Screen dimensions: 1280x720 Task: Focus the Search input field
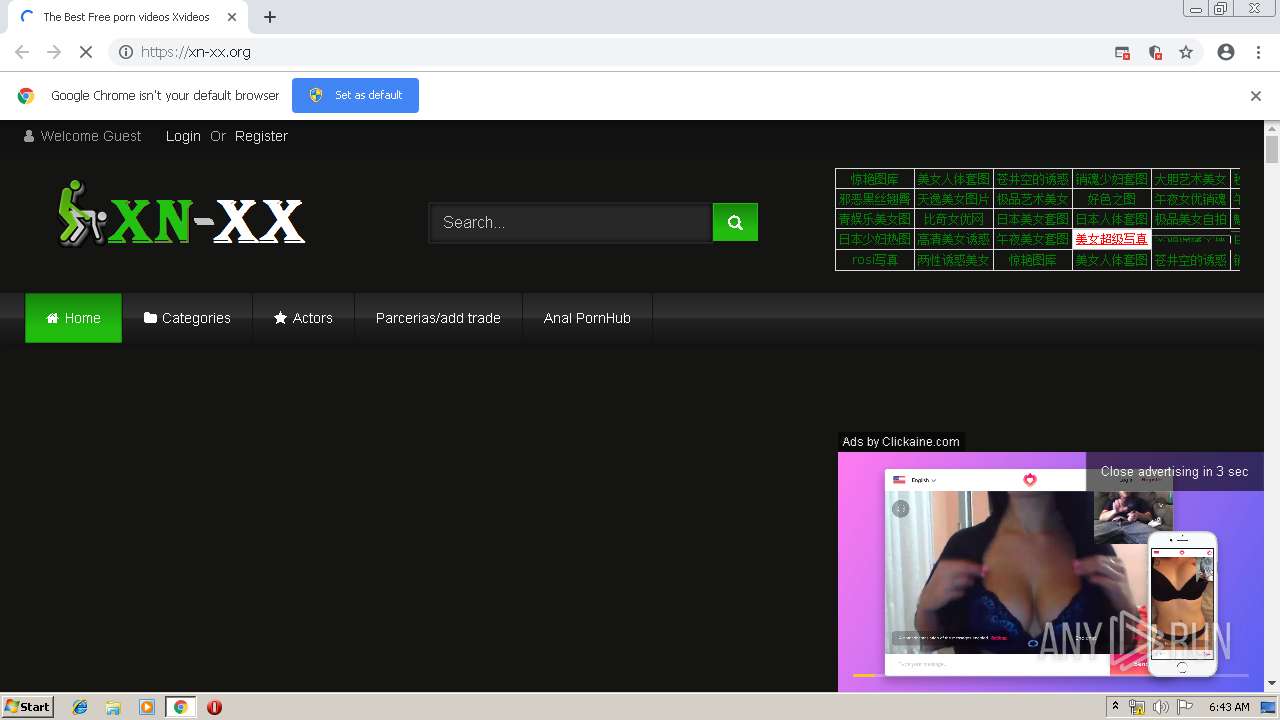[x=571, y=222]
